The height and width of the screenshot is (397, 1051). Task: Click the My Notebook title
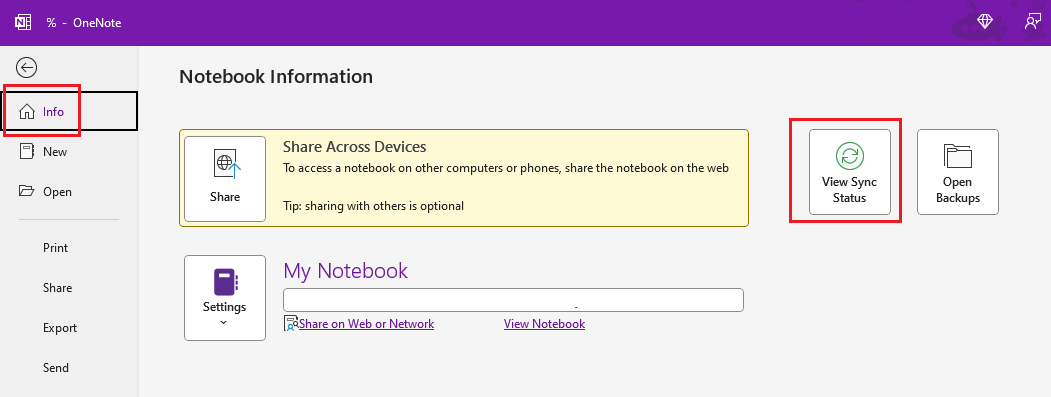(x=346, y=270)
